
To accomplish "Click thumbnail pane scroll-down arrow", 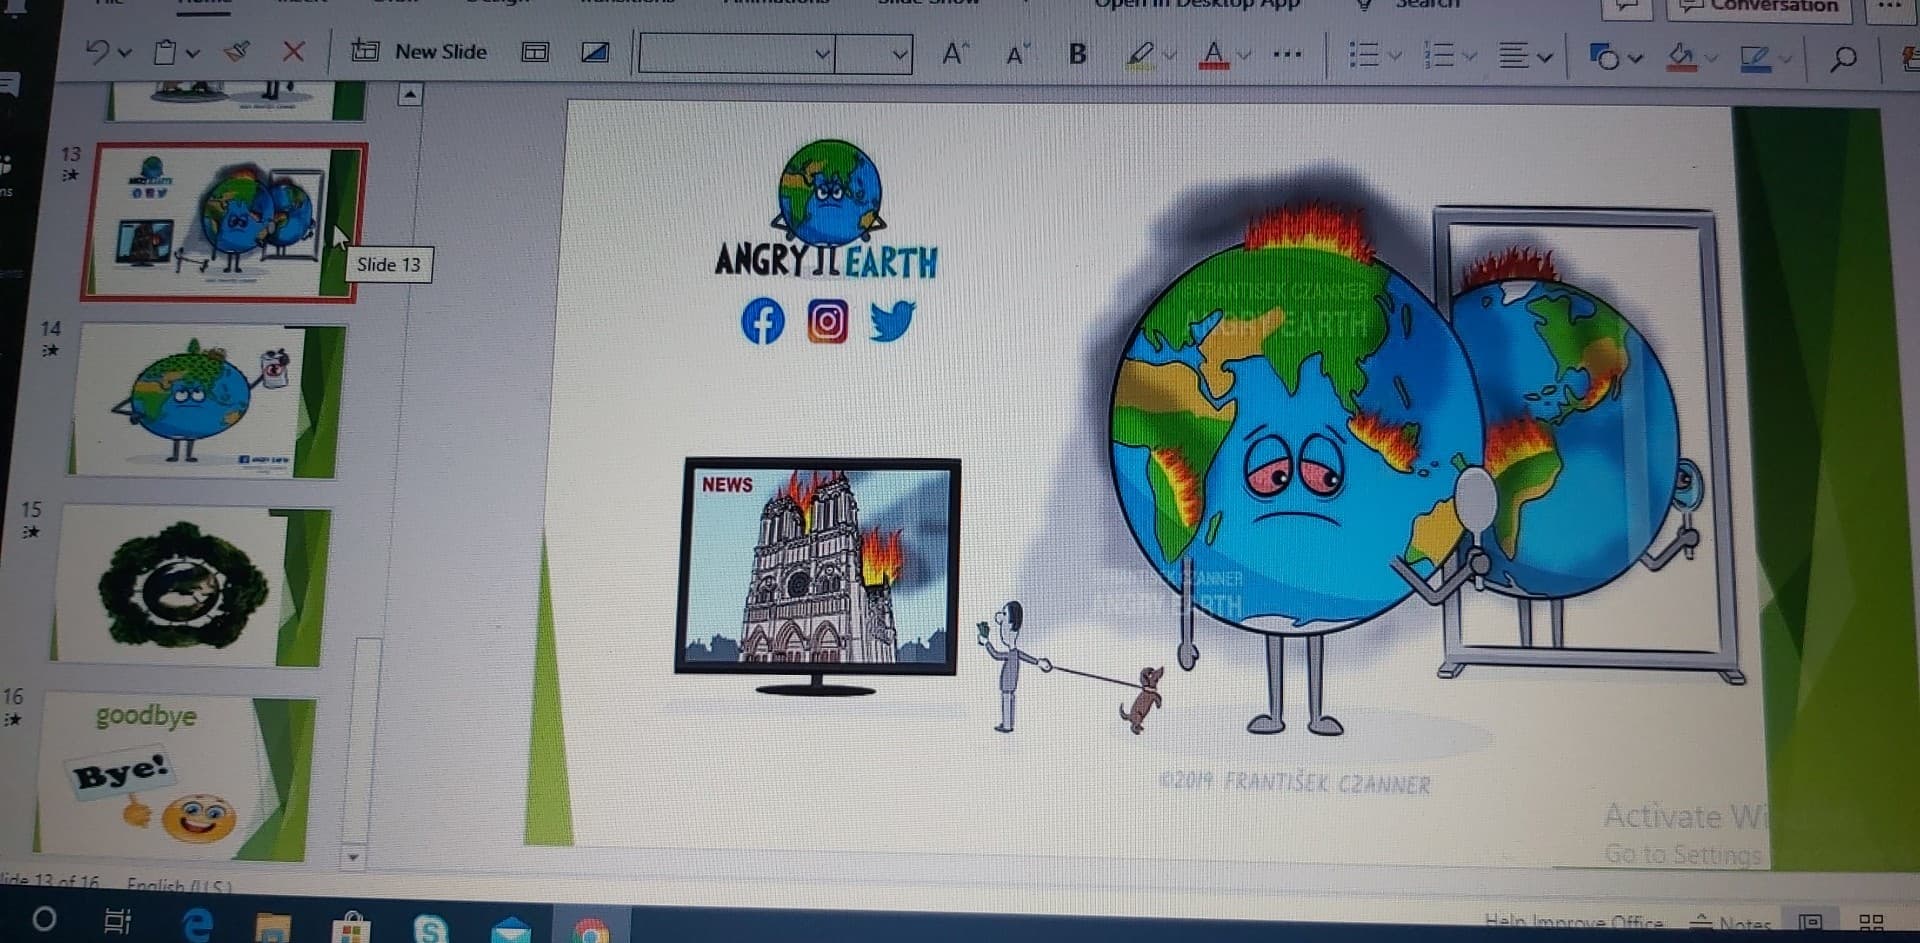I will click(x=353, y=857).
